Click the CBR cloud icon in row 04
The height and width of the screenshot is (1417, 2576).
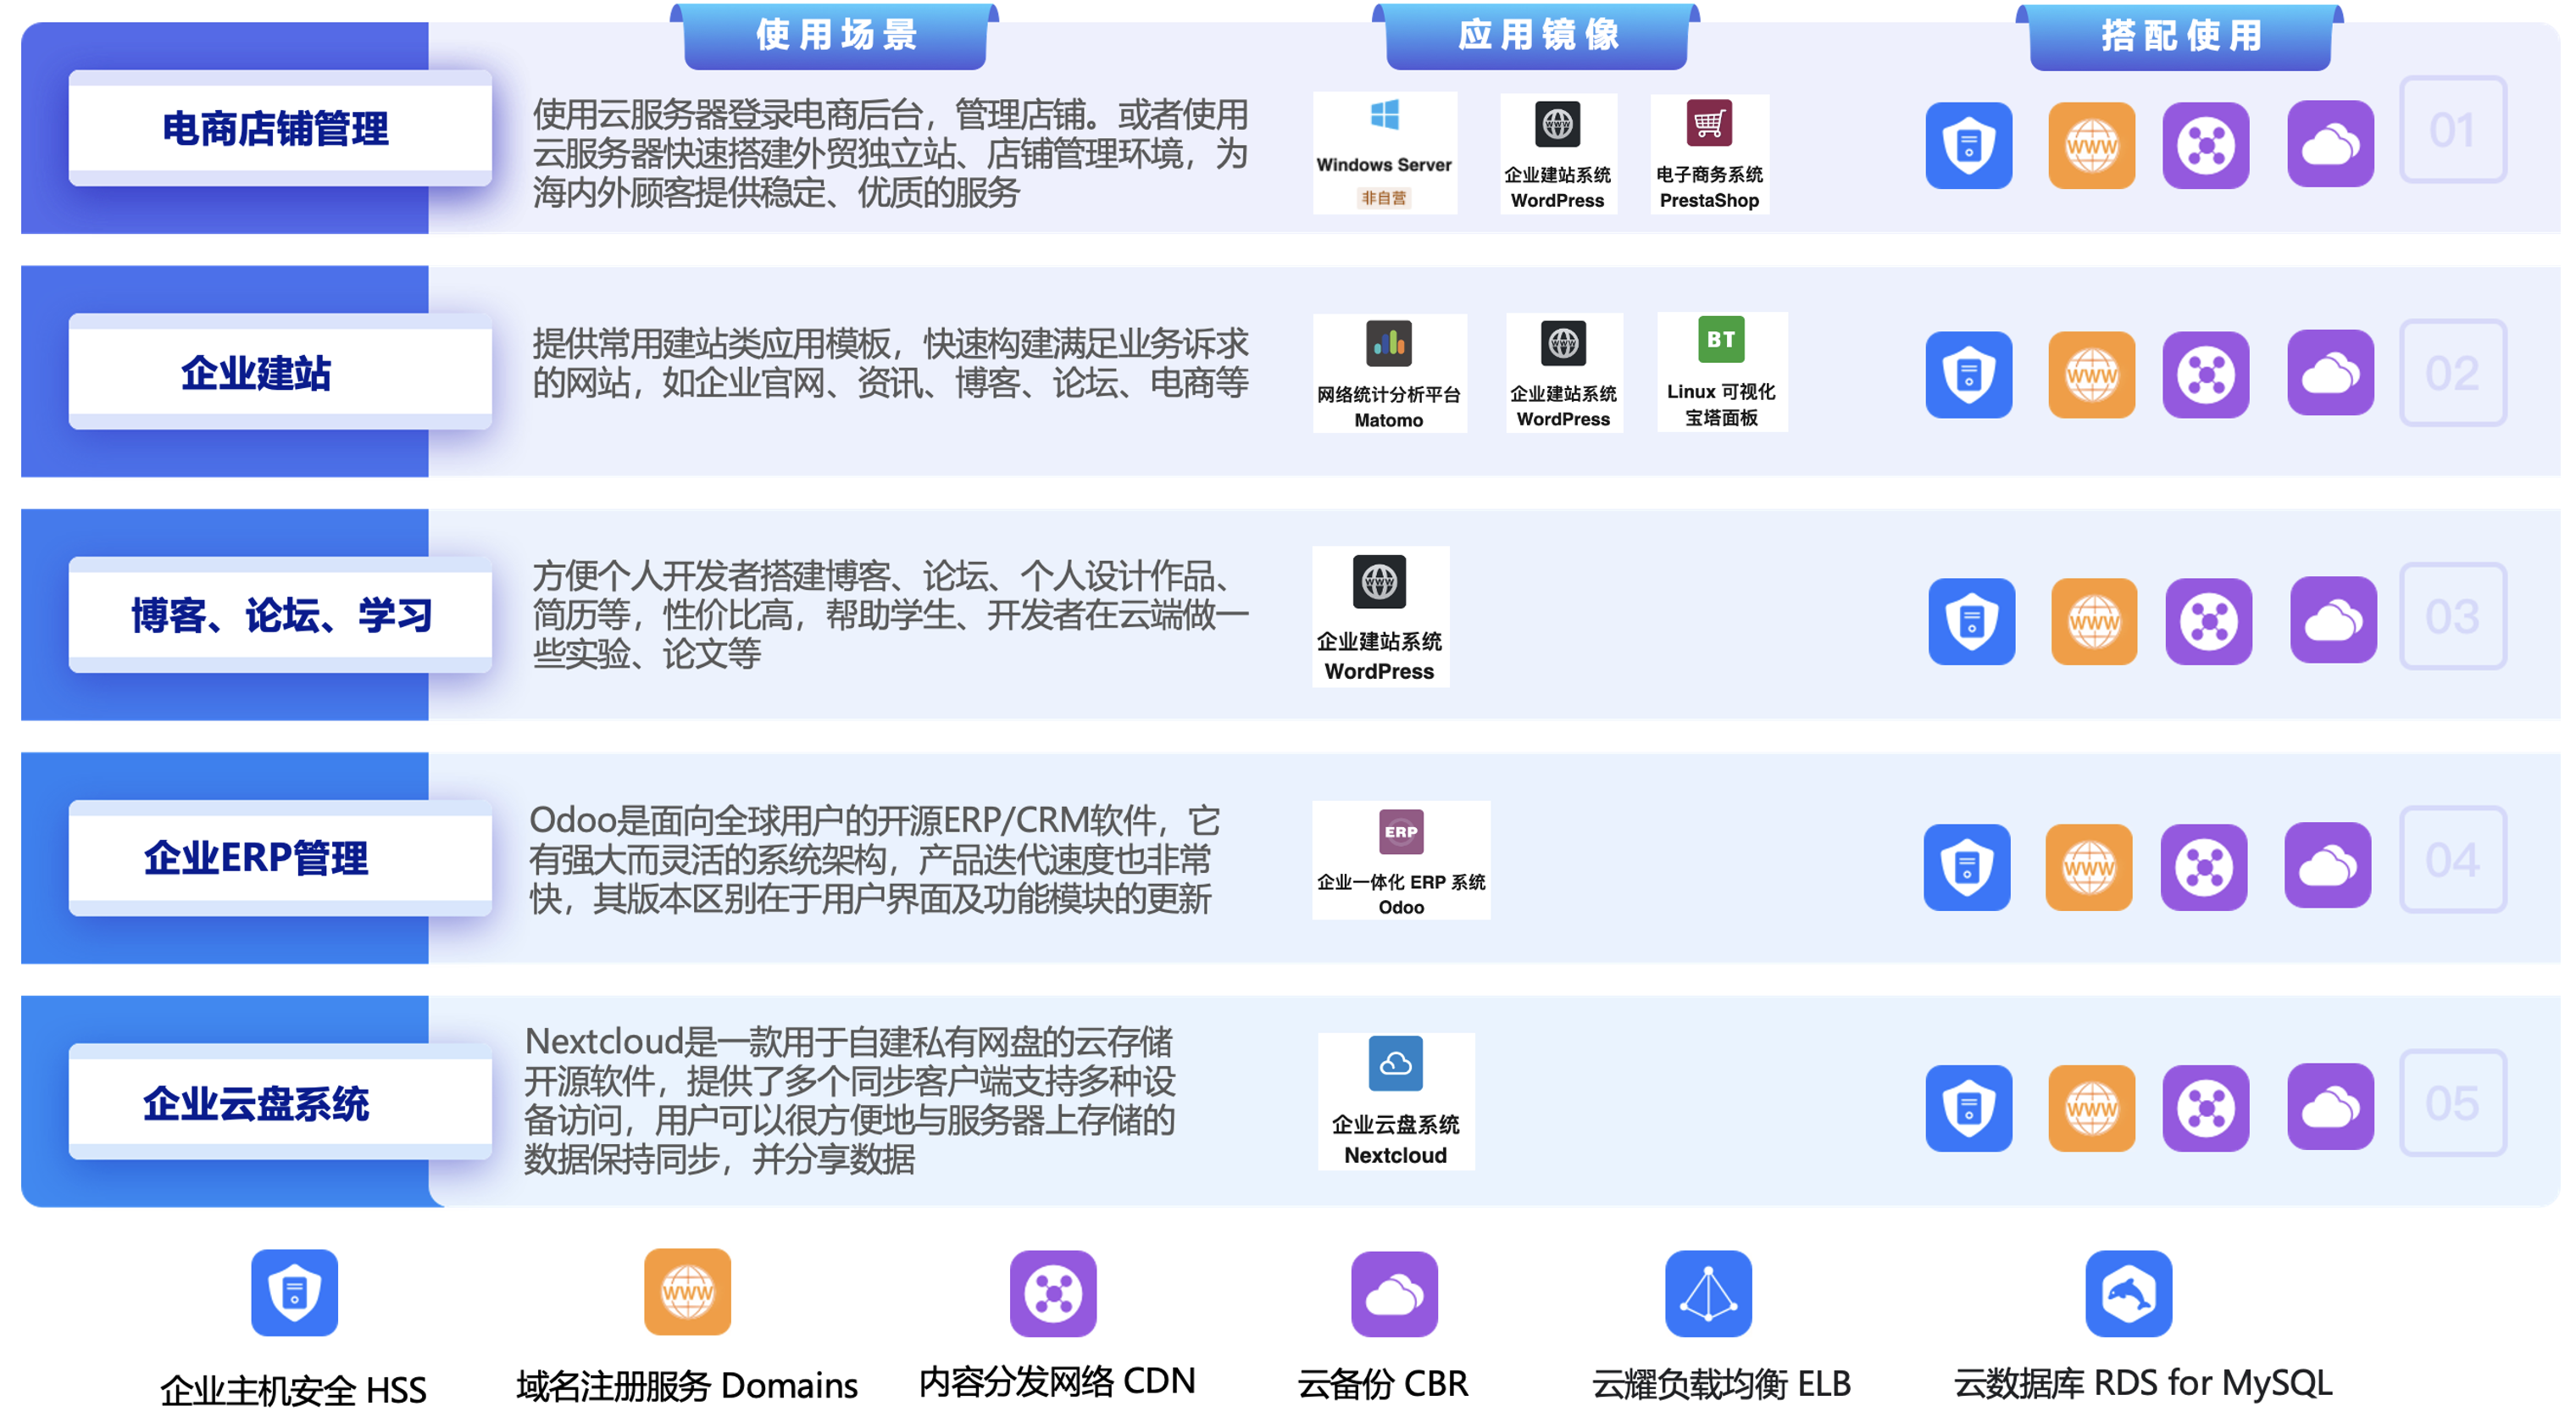click(2327, 865)
